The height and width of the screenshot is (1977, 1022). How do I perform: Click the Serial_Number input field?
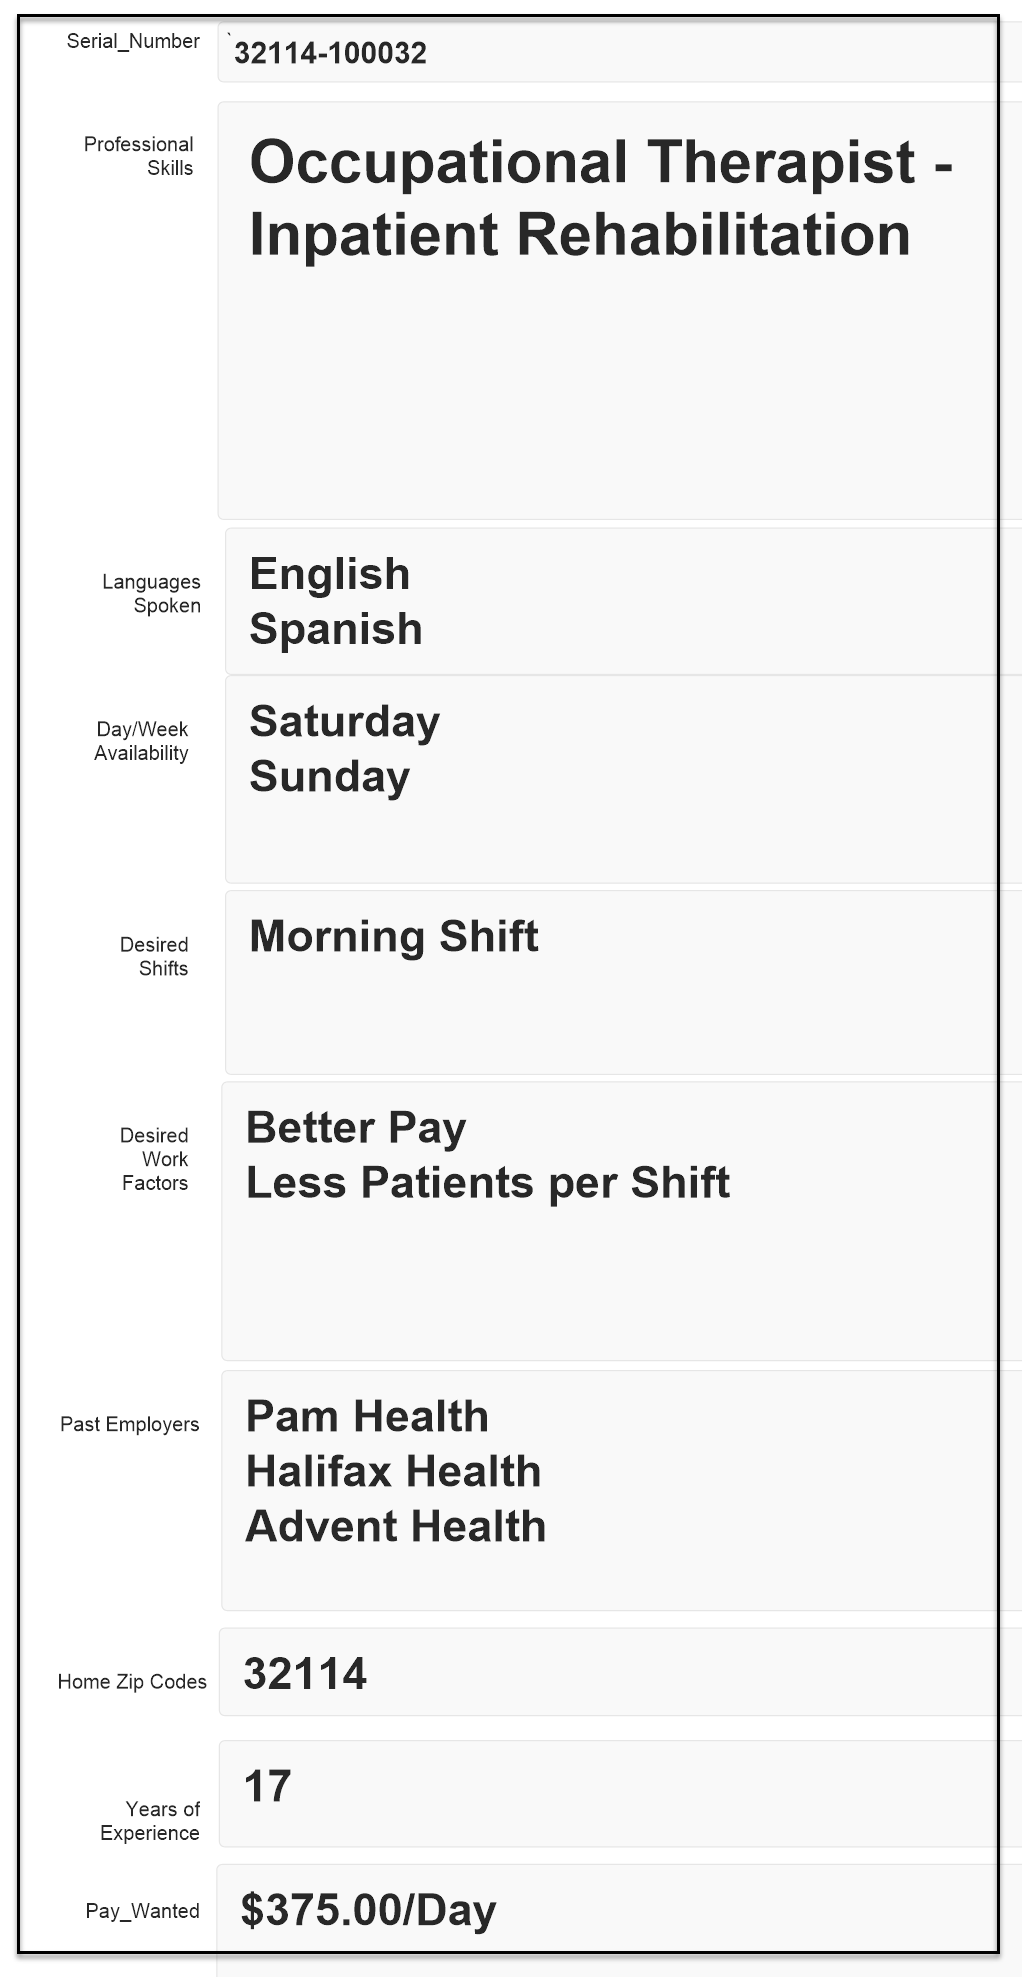coord(610,53)
